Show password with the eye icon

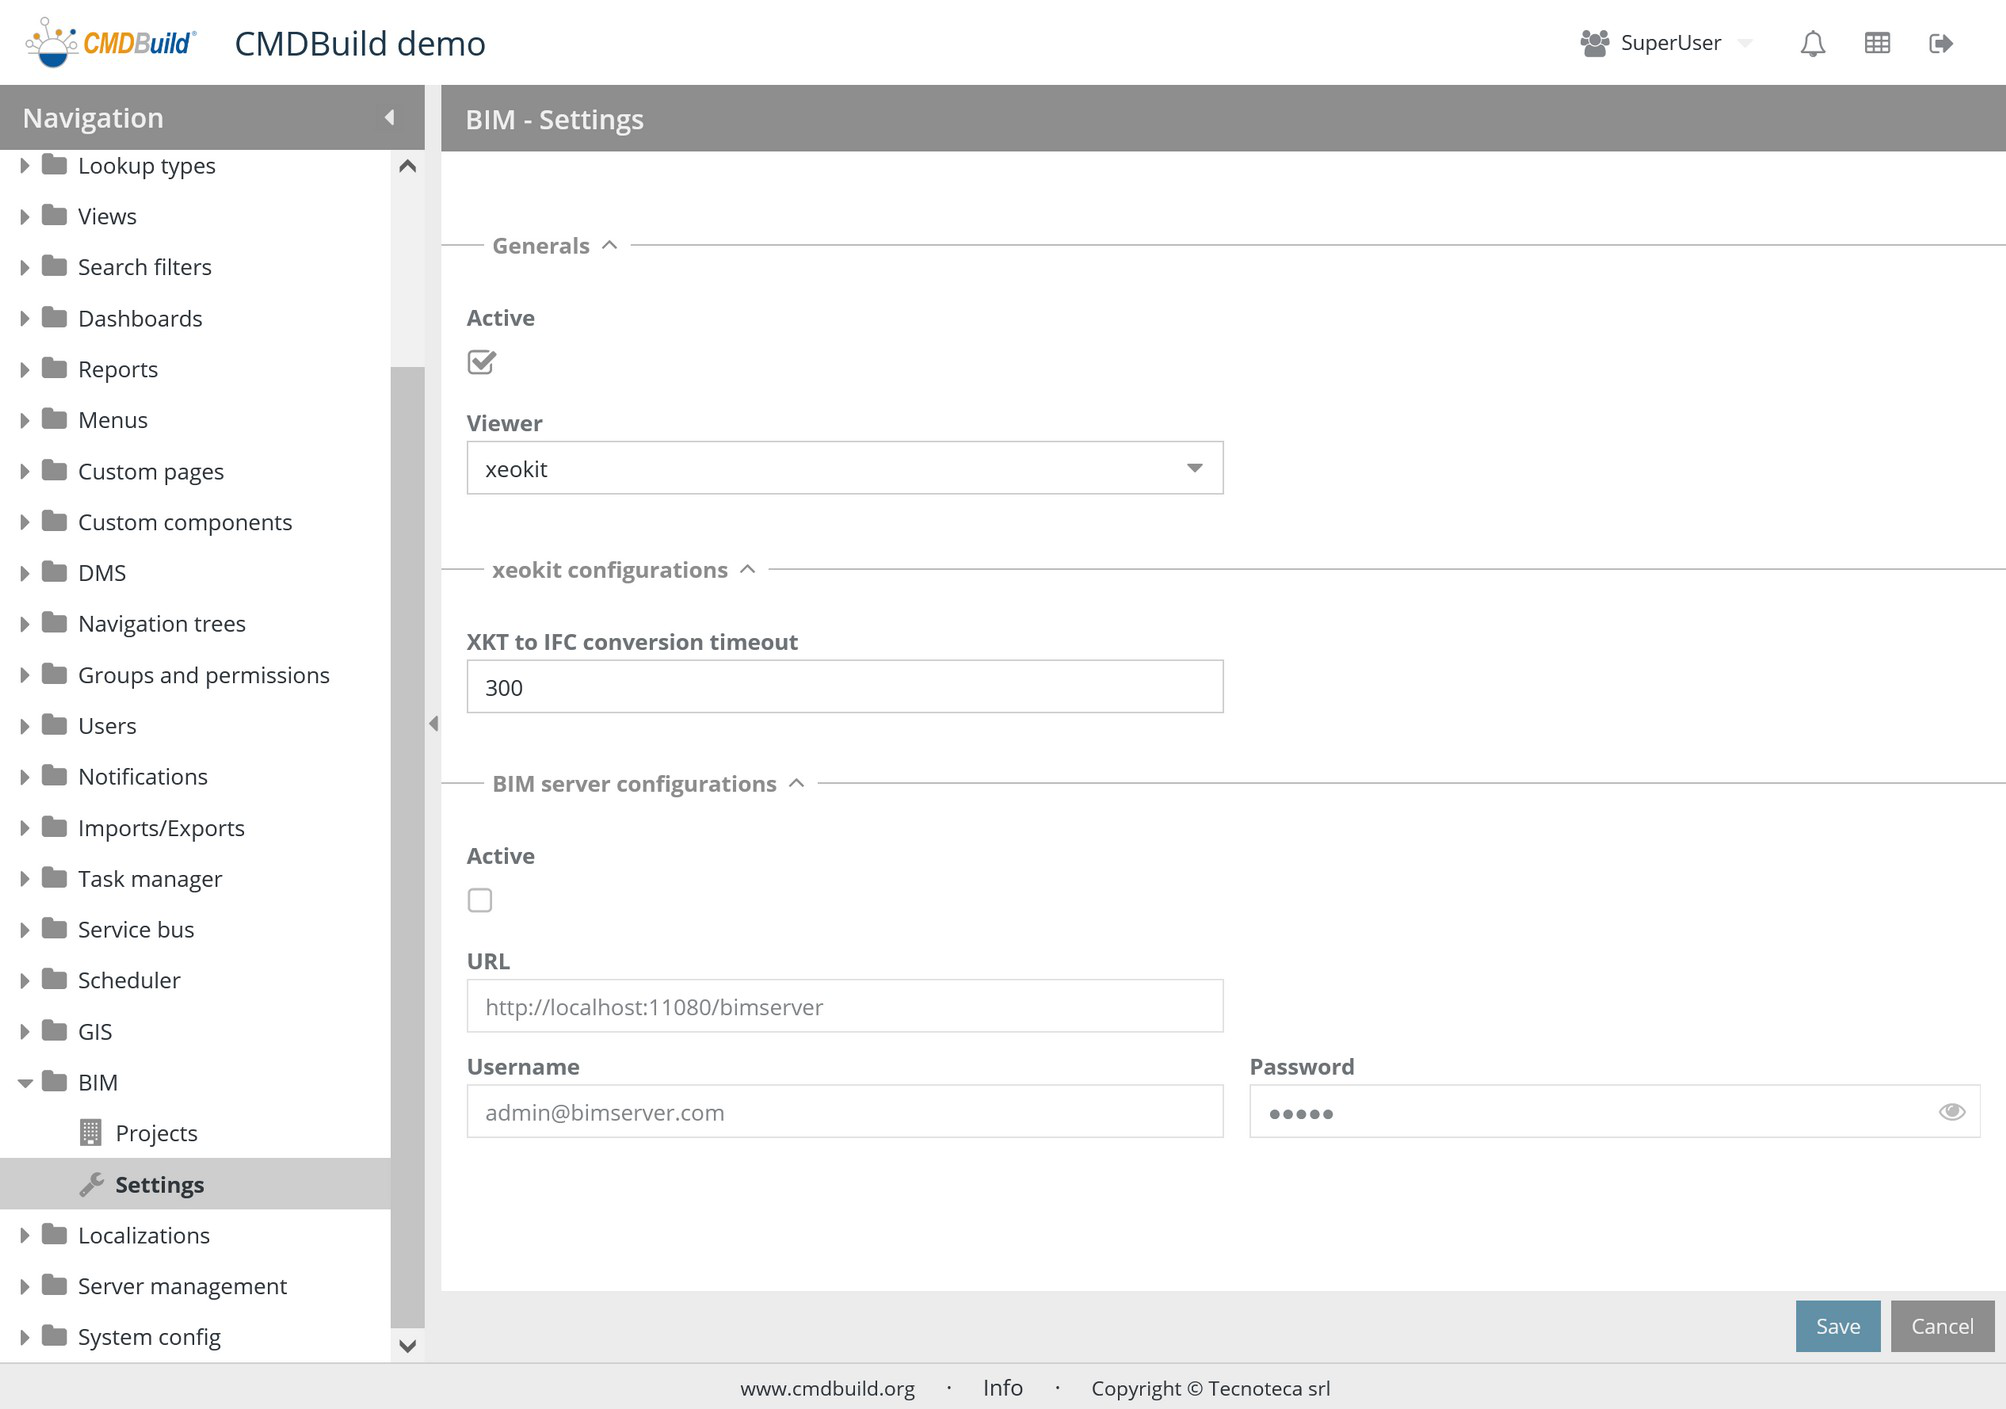(x=1951, y=1112)
